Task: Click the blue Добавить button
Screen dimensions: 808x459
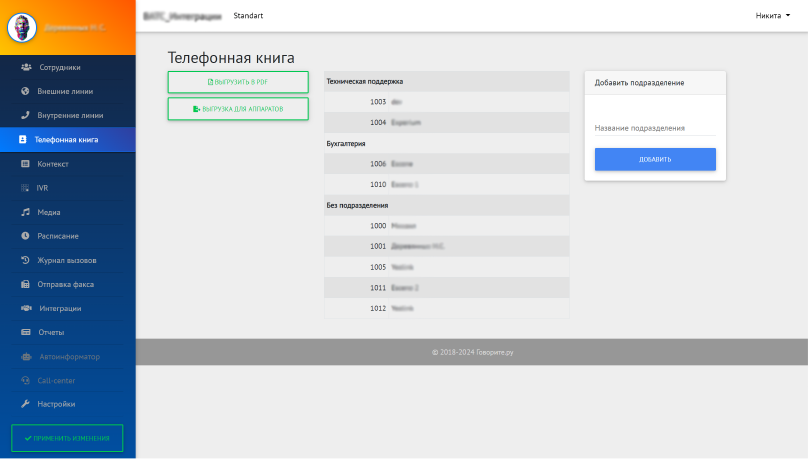Action: (x=655, y=159)
